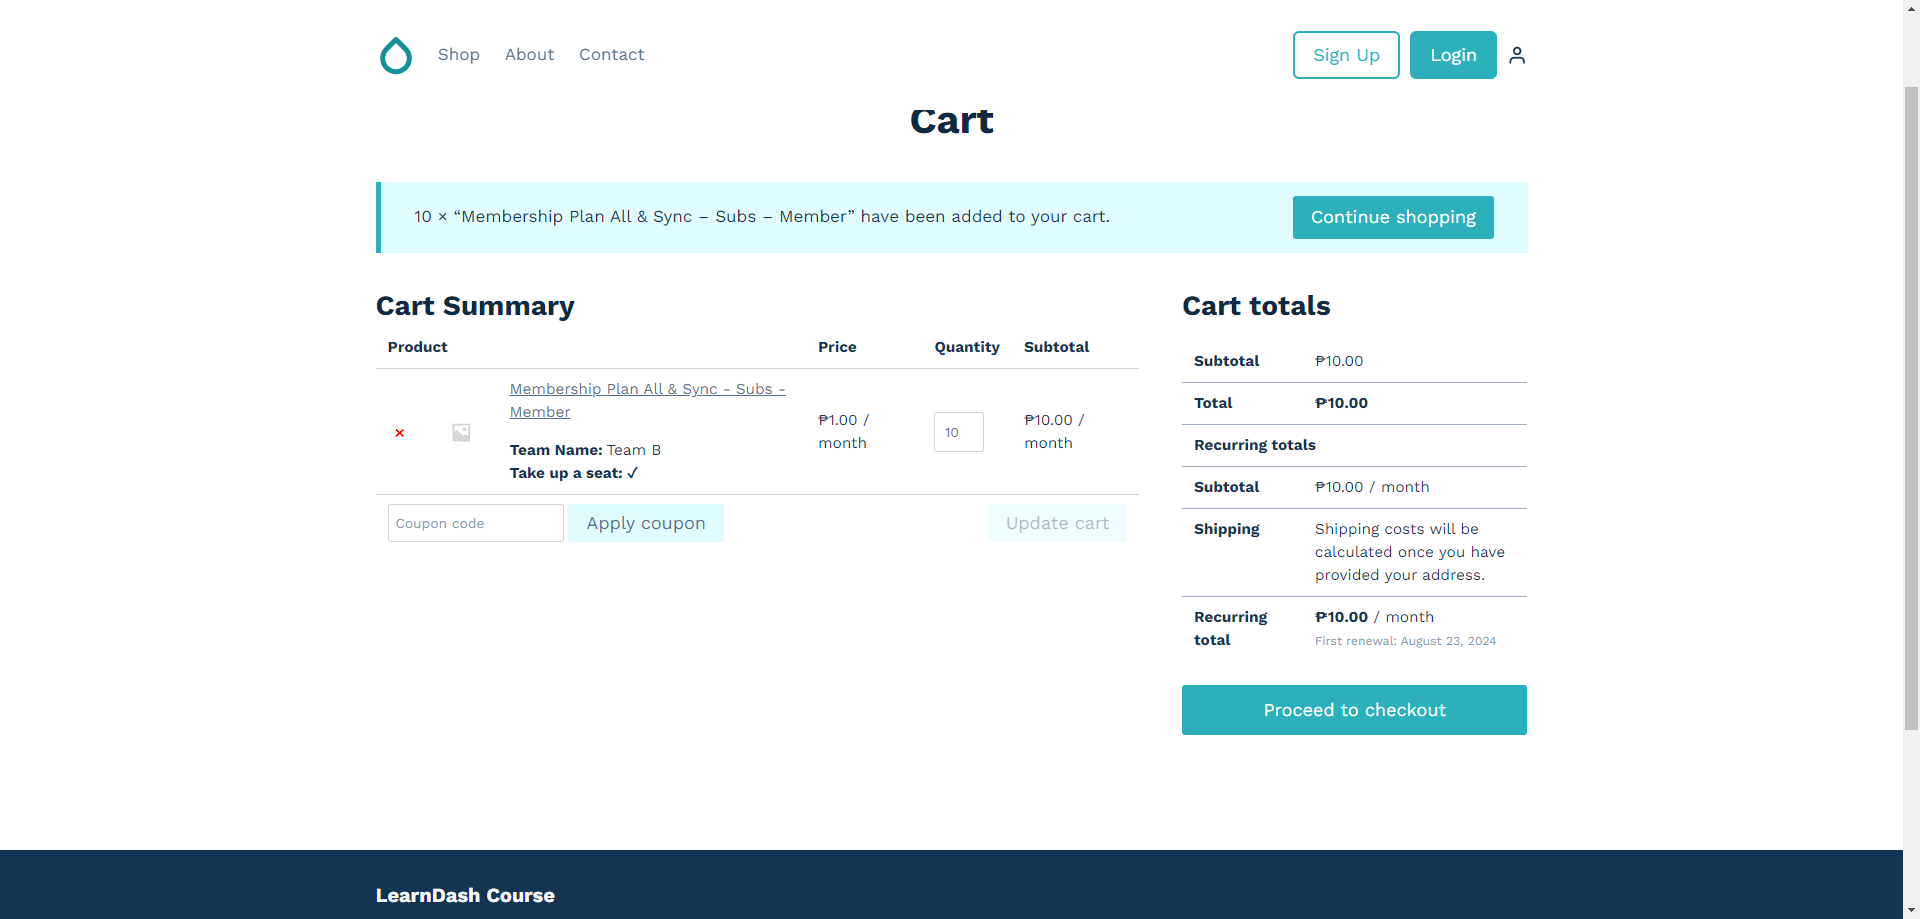Click the LearnDash Course footer heading
The width and height of the screenshot is (1920, 919).
click(465, 896)
